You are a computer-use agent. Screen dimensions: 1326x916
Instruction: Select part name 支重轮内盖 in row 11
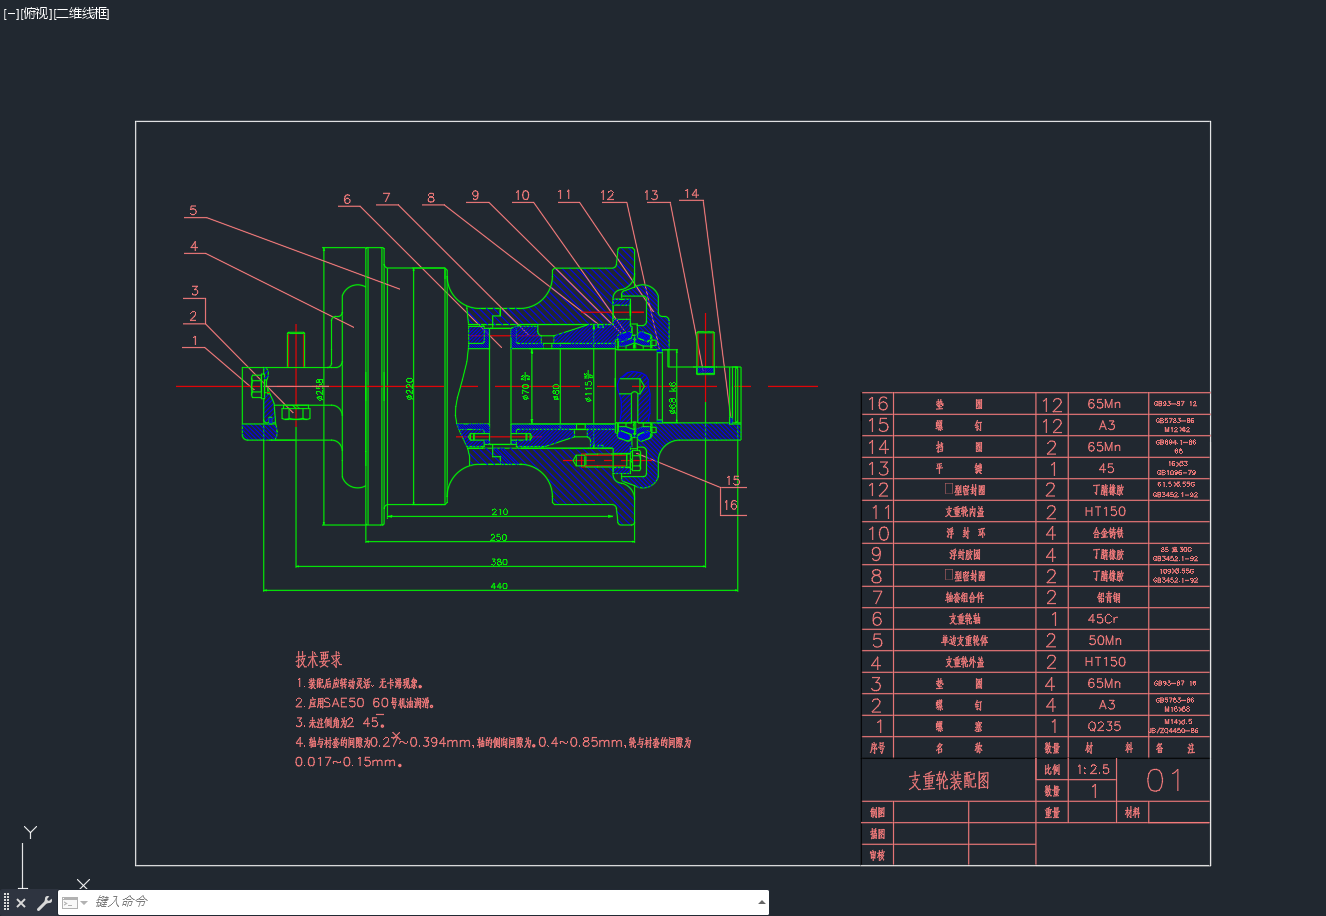965,511
